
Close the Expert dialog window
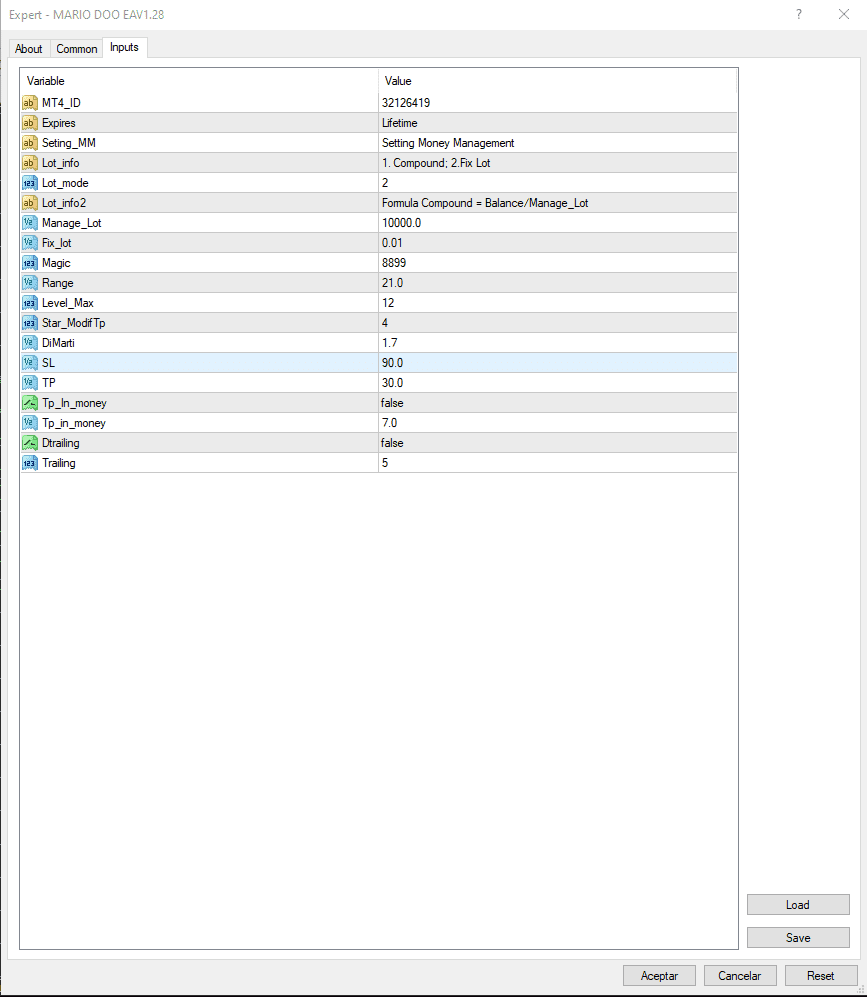click(844, 14)
